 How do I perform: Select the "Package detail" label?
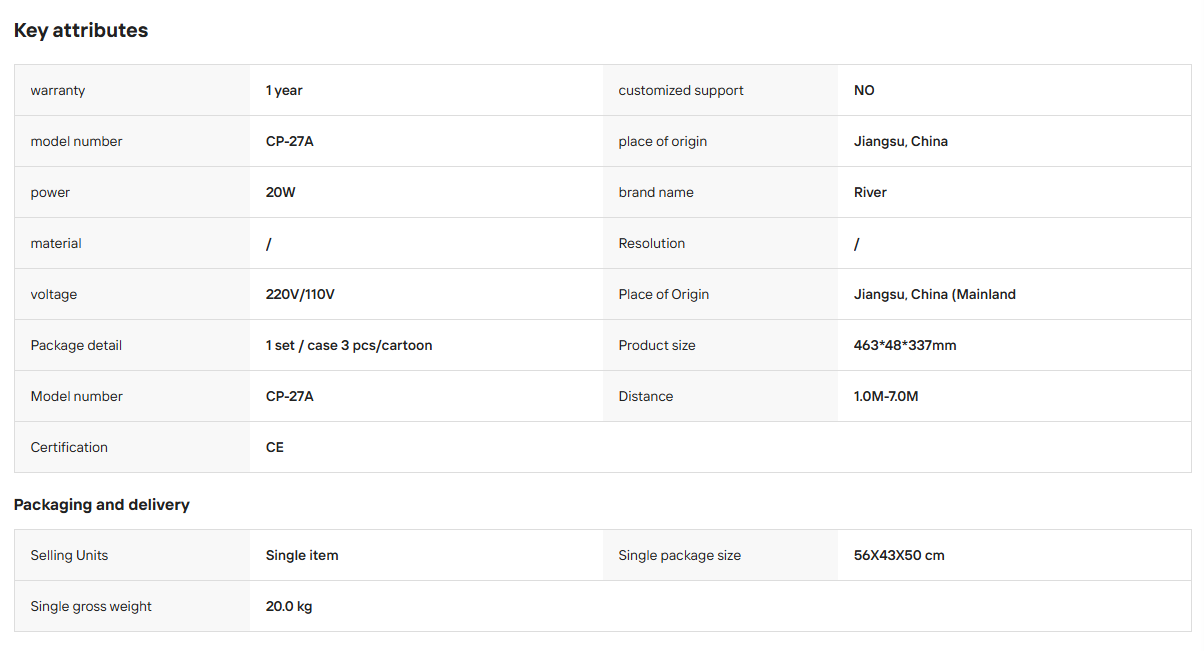(76, 346)
